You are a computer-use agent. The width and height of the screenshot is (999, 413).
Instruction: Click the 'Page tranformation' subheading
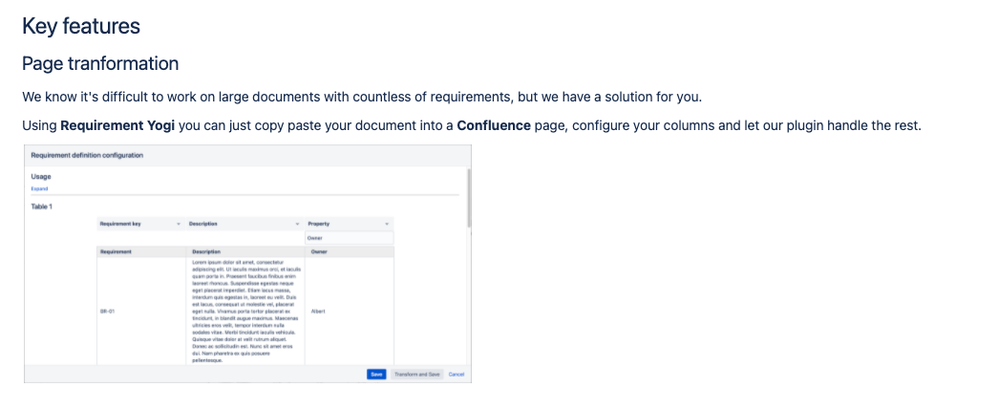[100, 63]
